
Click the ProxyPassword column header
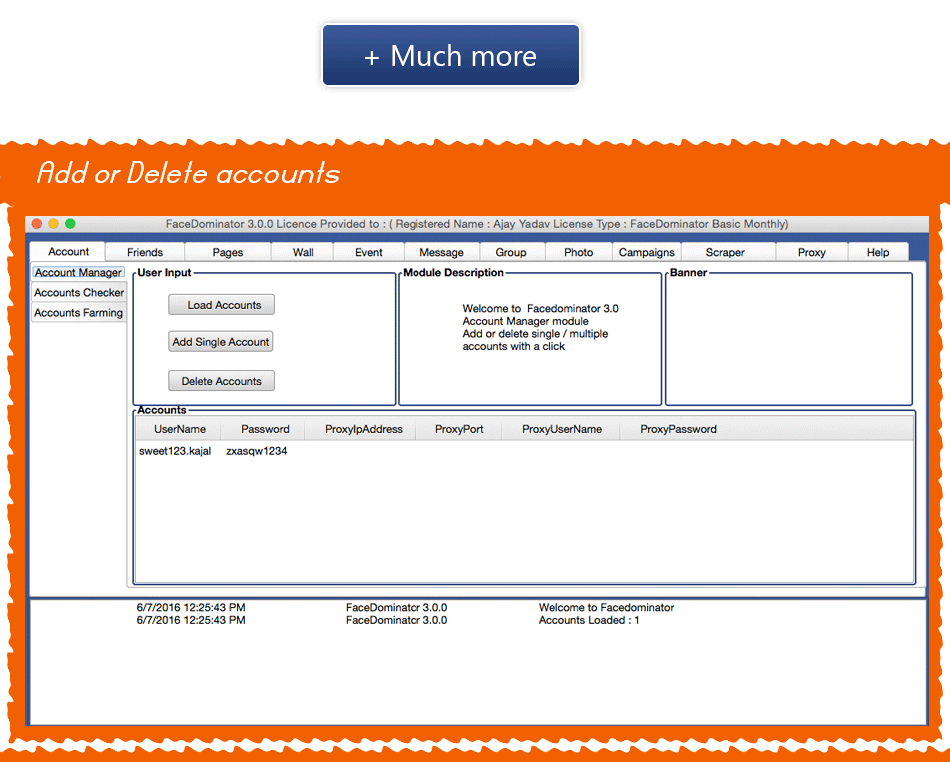[x=678, y=429]
